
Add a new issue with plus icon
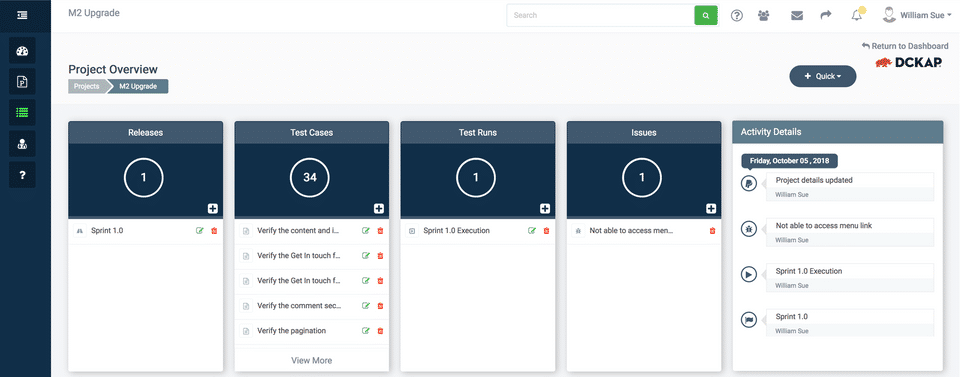[x=711, y=209]
